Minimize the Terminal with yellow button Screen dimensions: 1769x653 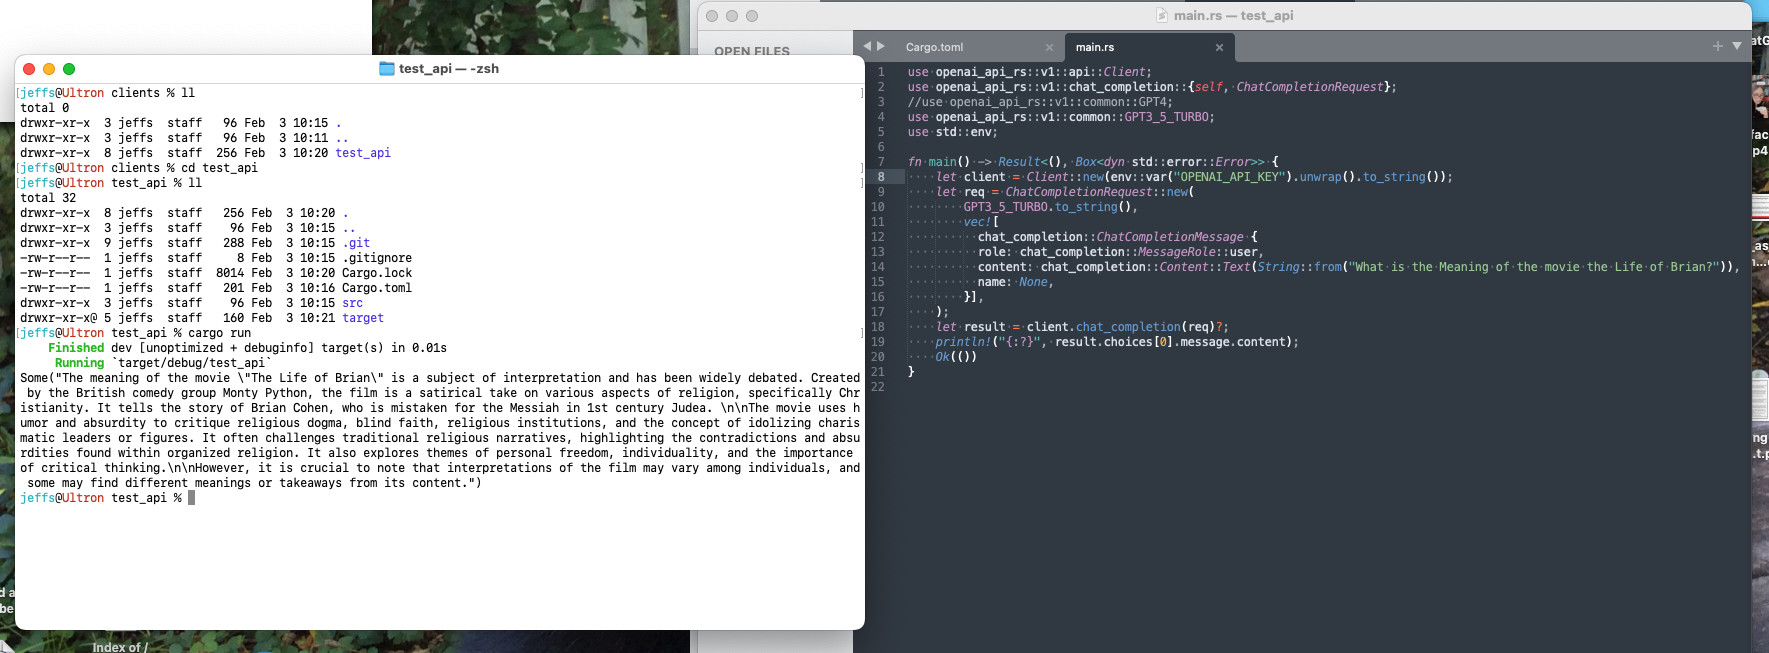point(49,69)
